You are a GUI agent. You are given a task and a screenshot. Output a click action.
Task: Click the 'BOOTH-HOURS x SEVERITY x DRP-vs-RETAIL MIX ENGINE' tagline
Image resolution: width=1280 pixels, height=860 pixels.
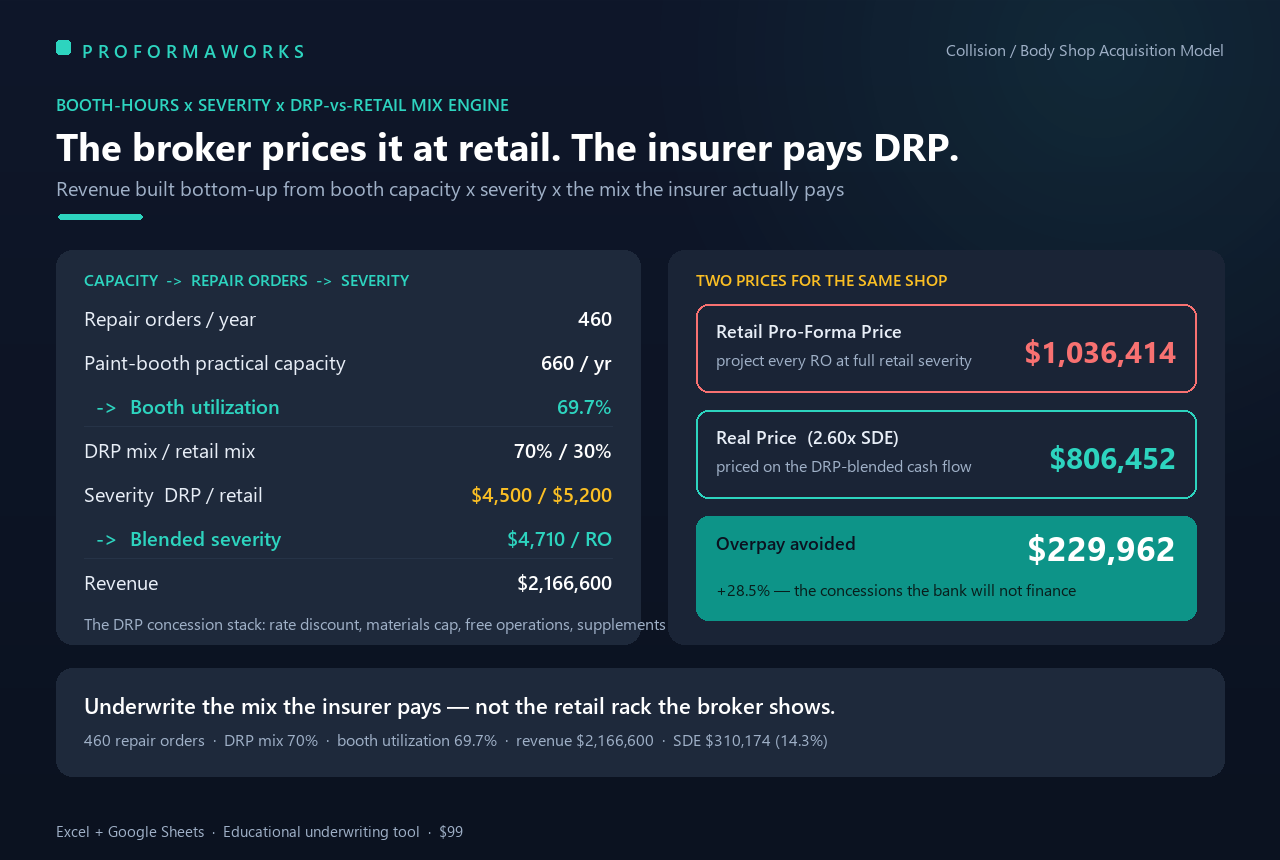point(282,105)
